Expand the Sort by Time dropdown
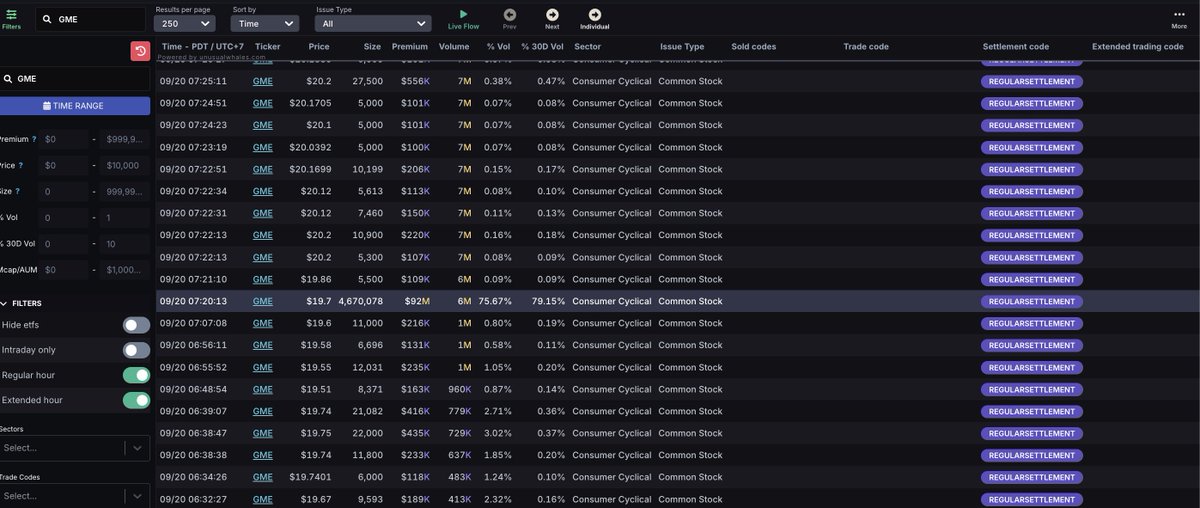The width and height of the screenshot is (1200, 508). coord(264,23)
